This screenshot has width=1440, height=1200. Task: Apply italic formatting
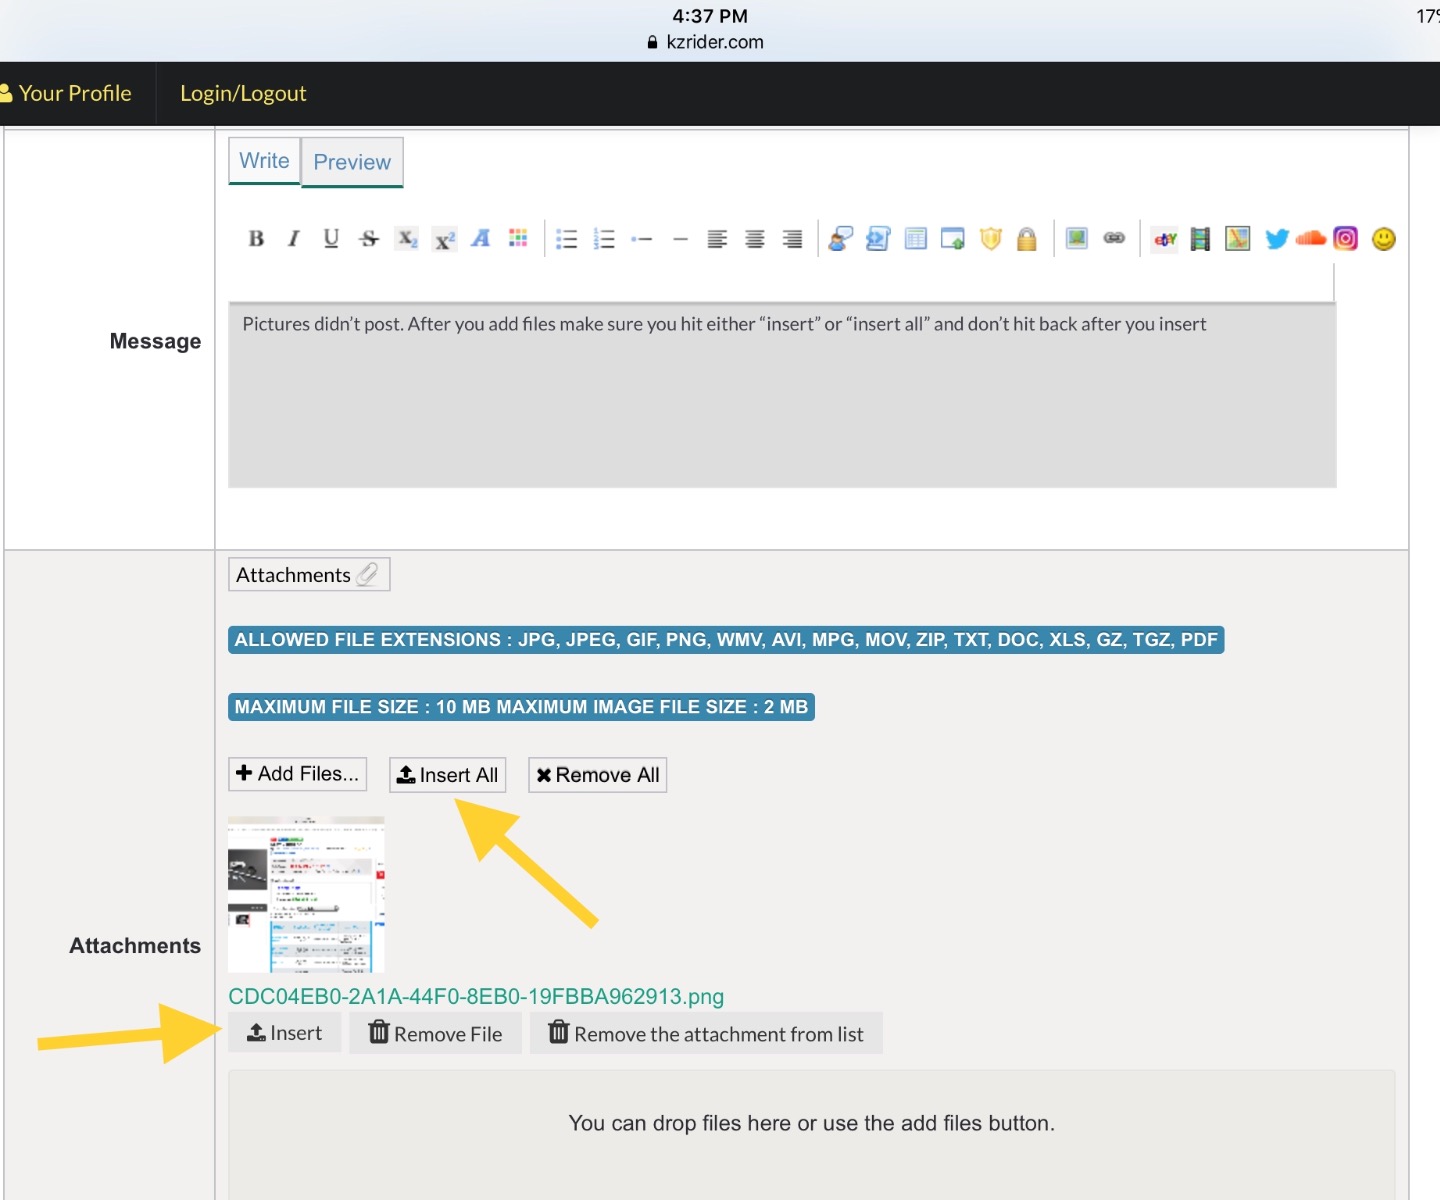[x=293, y=238]
